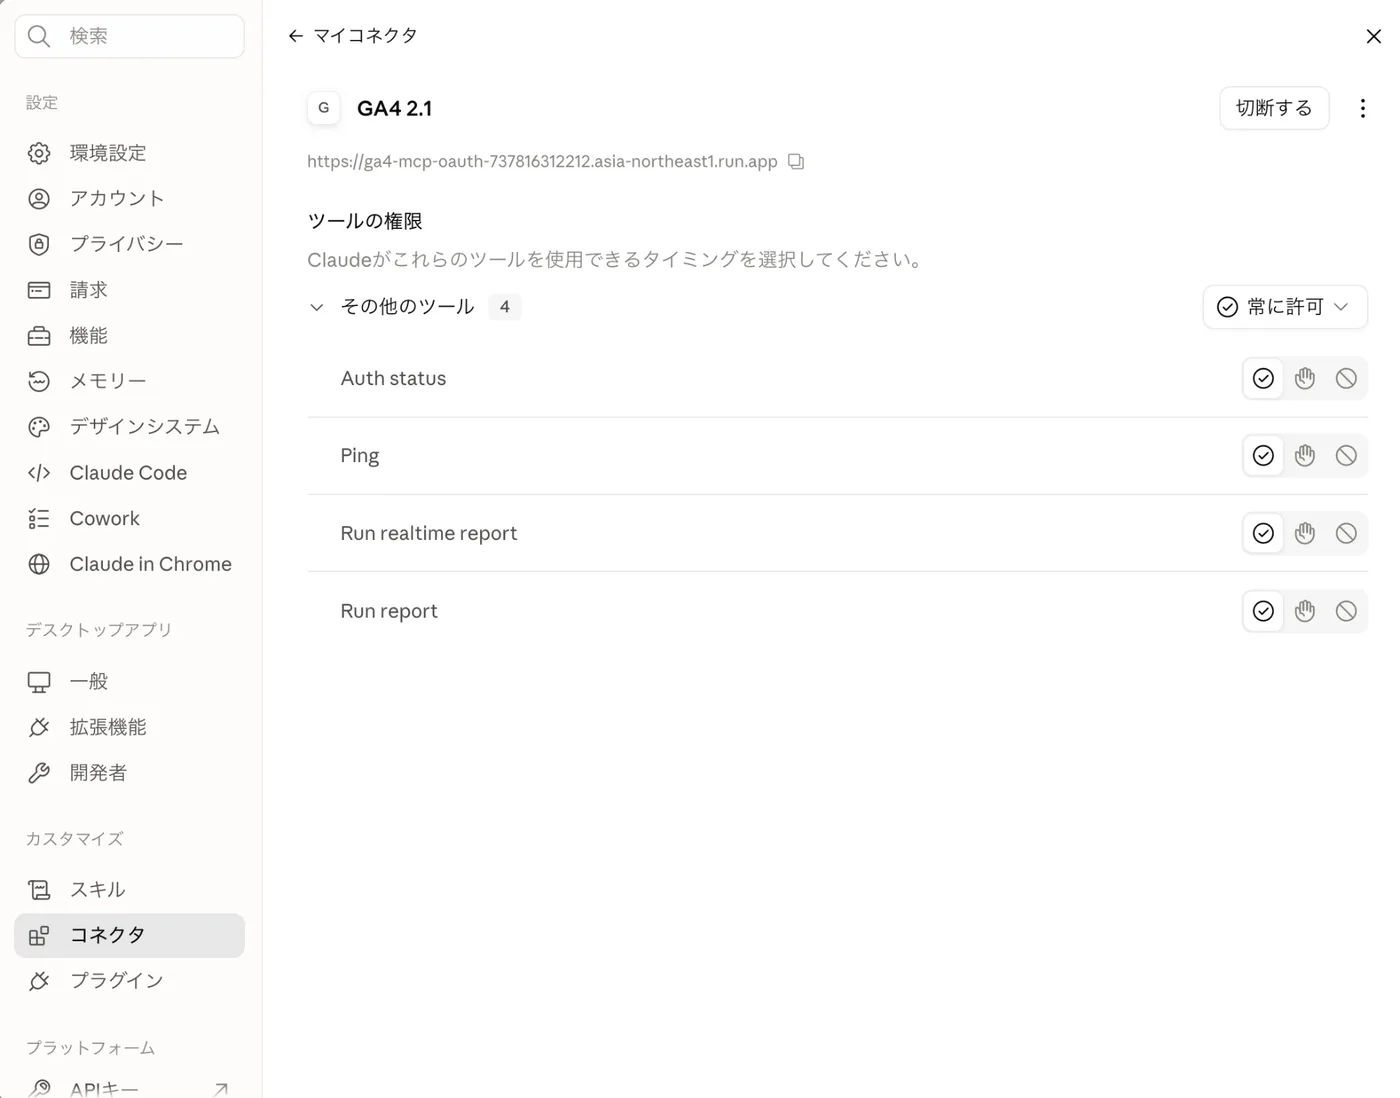Open プライバシー settings
This screenshot has width=1400, height=1098.
click(129, 244)
